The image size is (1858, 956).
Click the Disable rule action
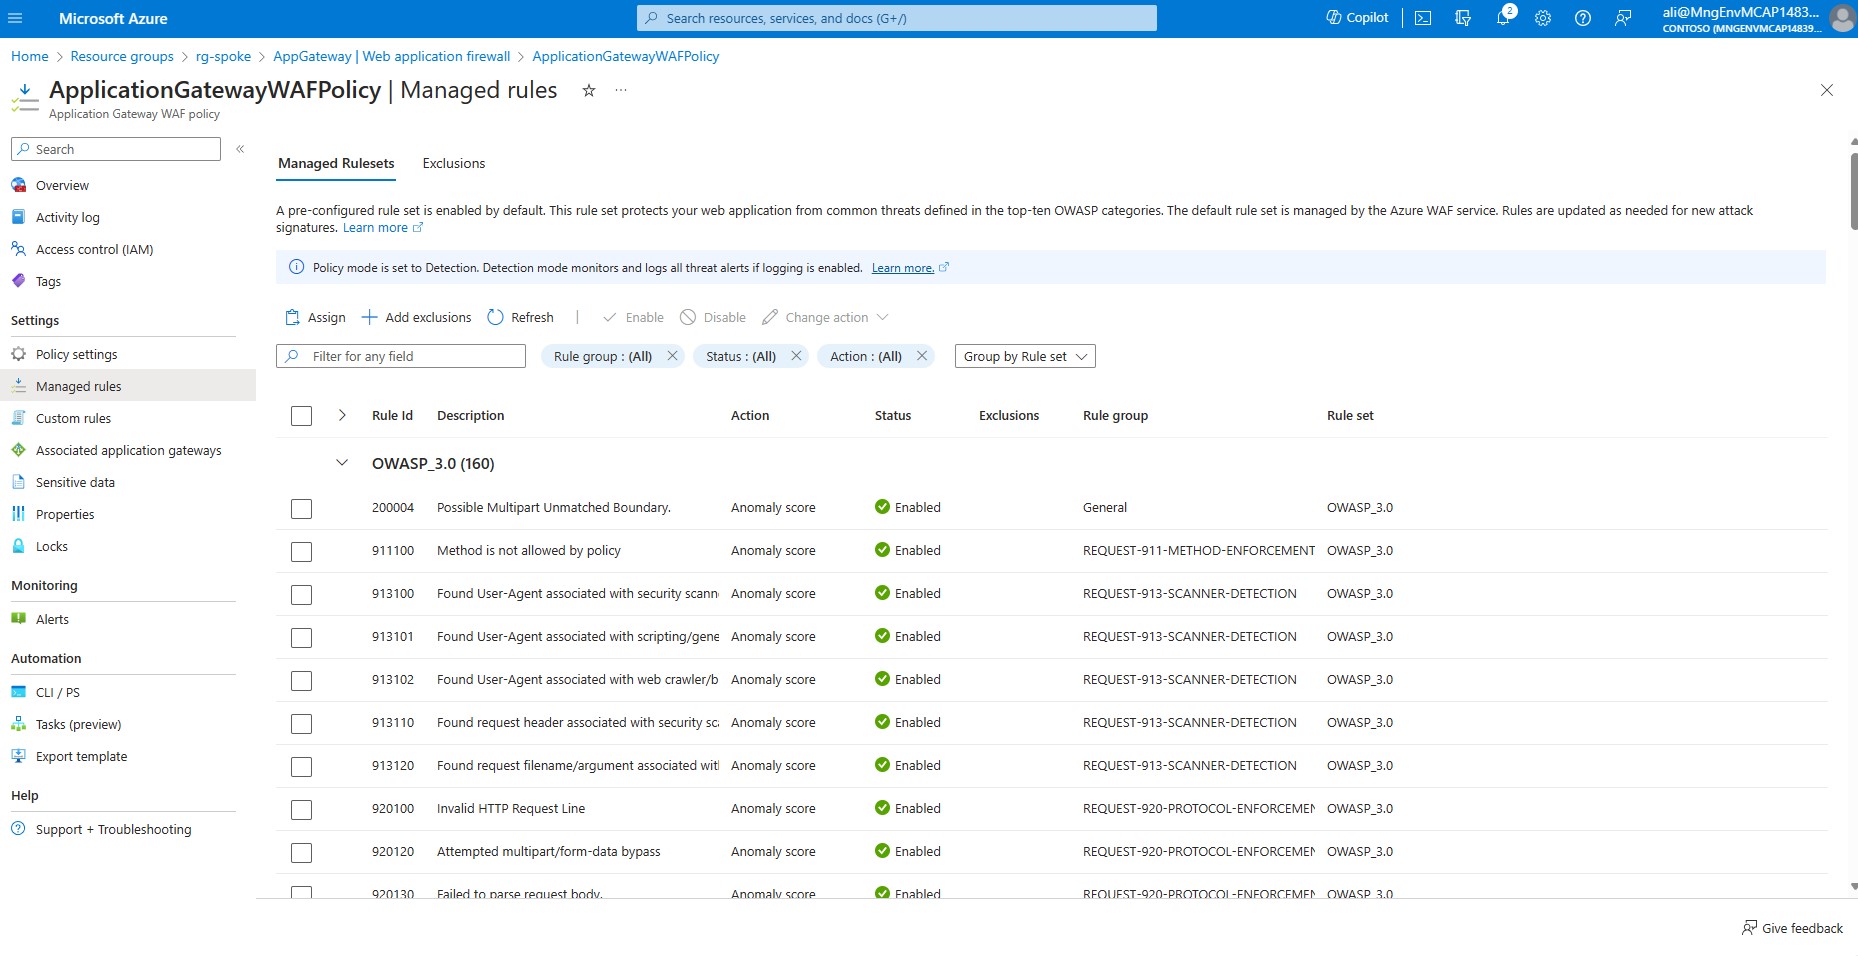[713, 317]
